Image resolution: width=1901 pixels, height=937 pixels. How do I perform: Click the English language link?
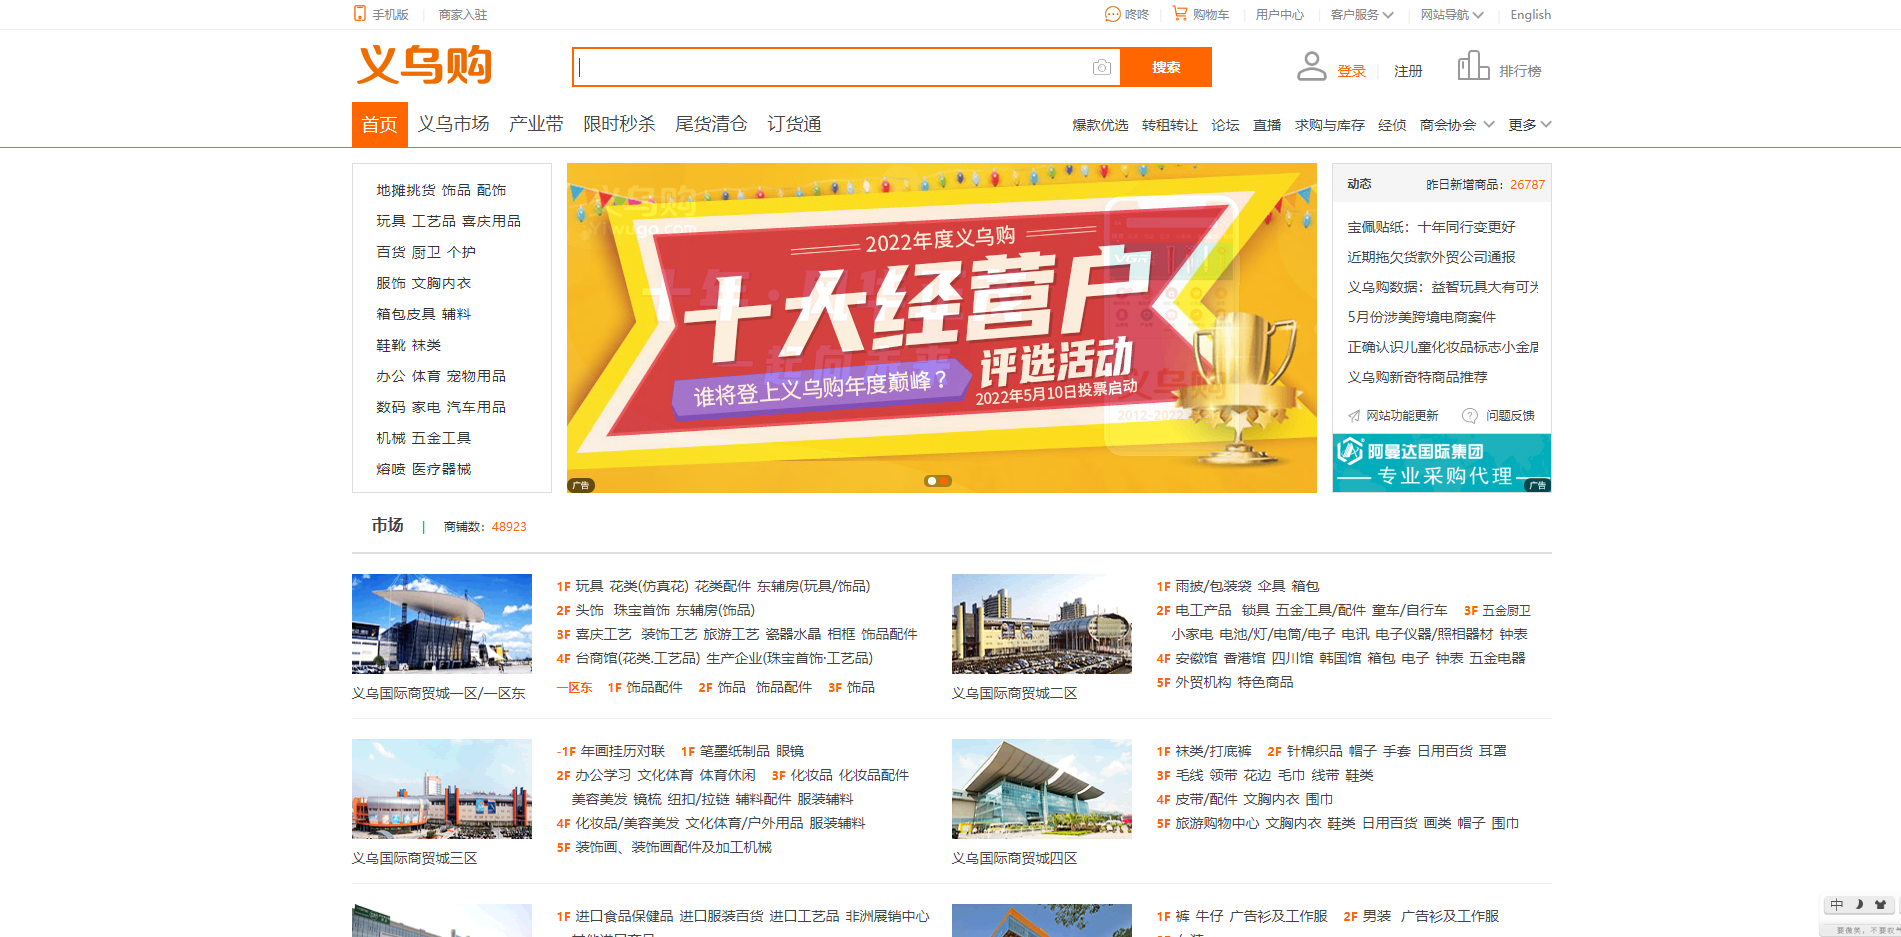(1530, 14)
